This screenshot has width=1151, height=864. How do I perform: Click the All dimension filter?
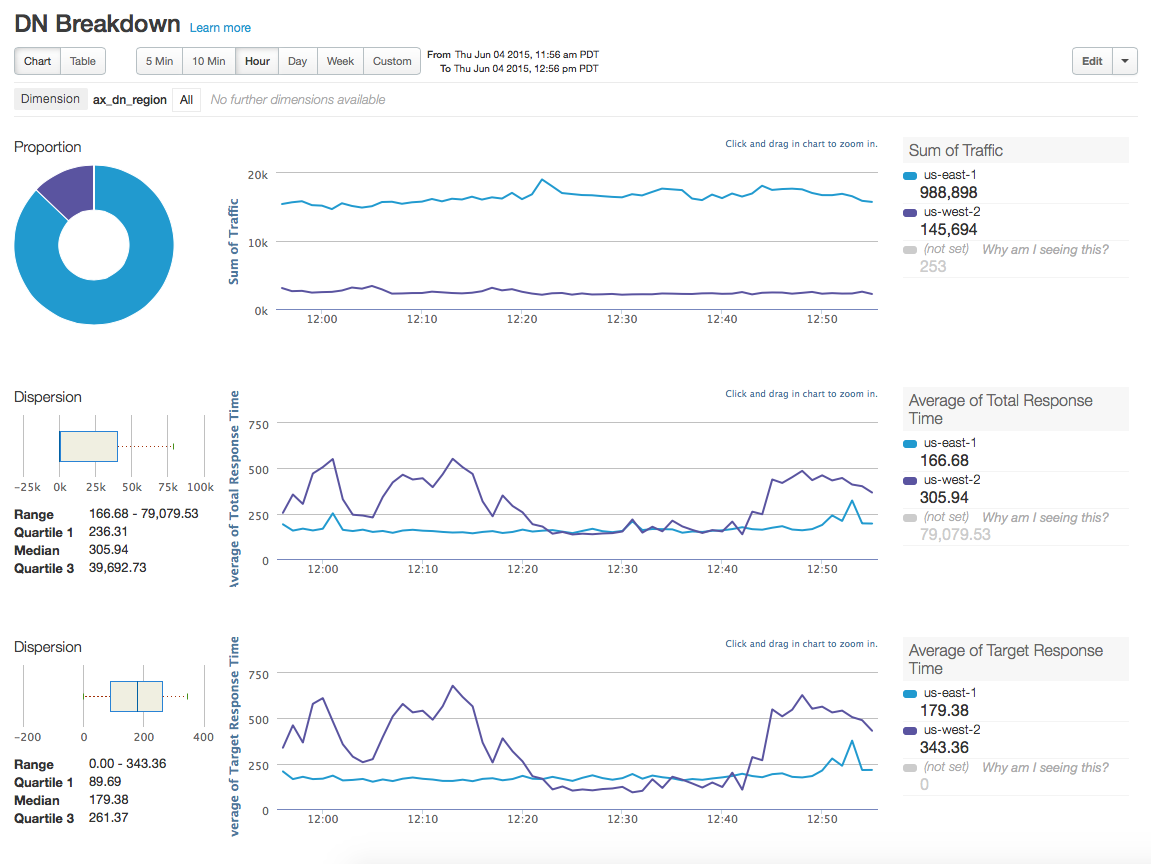(186, 100)
